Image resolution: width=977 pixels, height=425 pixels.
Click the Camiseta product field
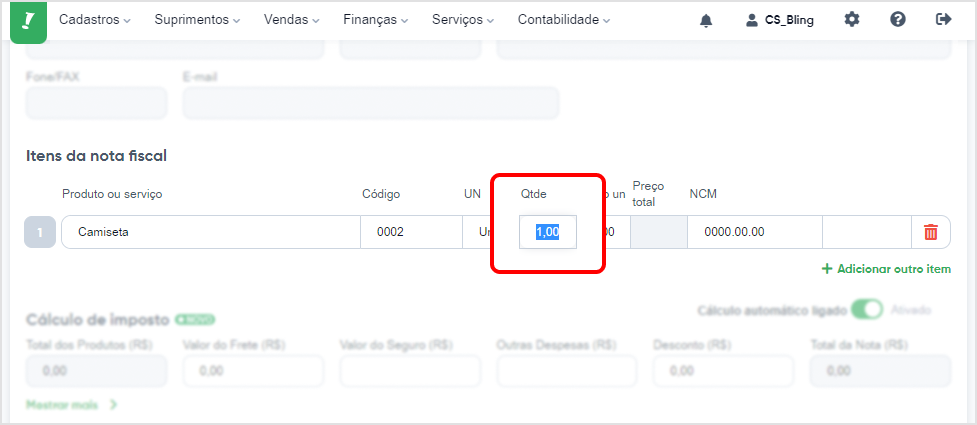pyautogui.click(x=211, y=232)
